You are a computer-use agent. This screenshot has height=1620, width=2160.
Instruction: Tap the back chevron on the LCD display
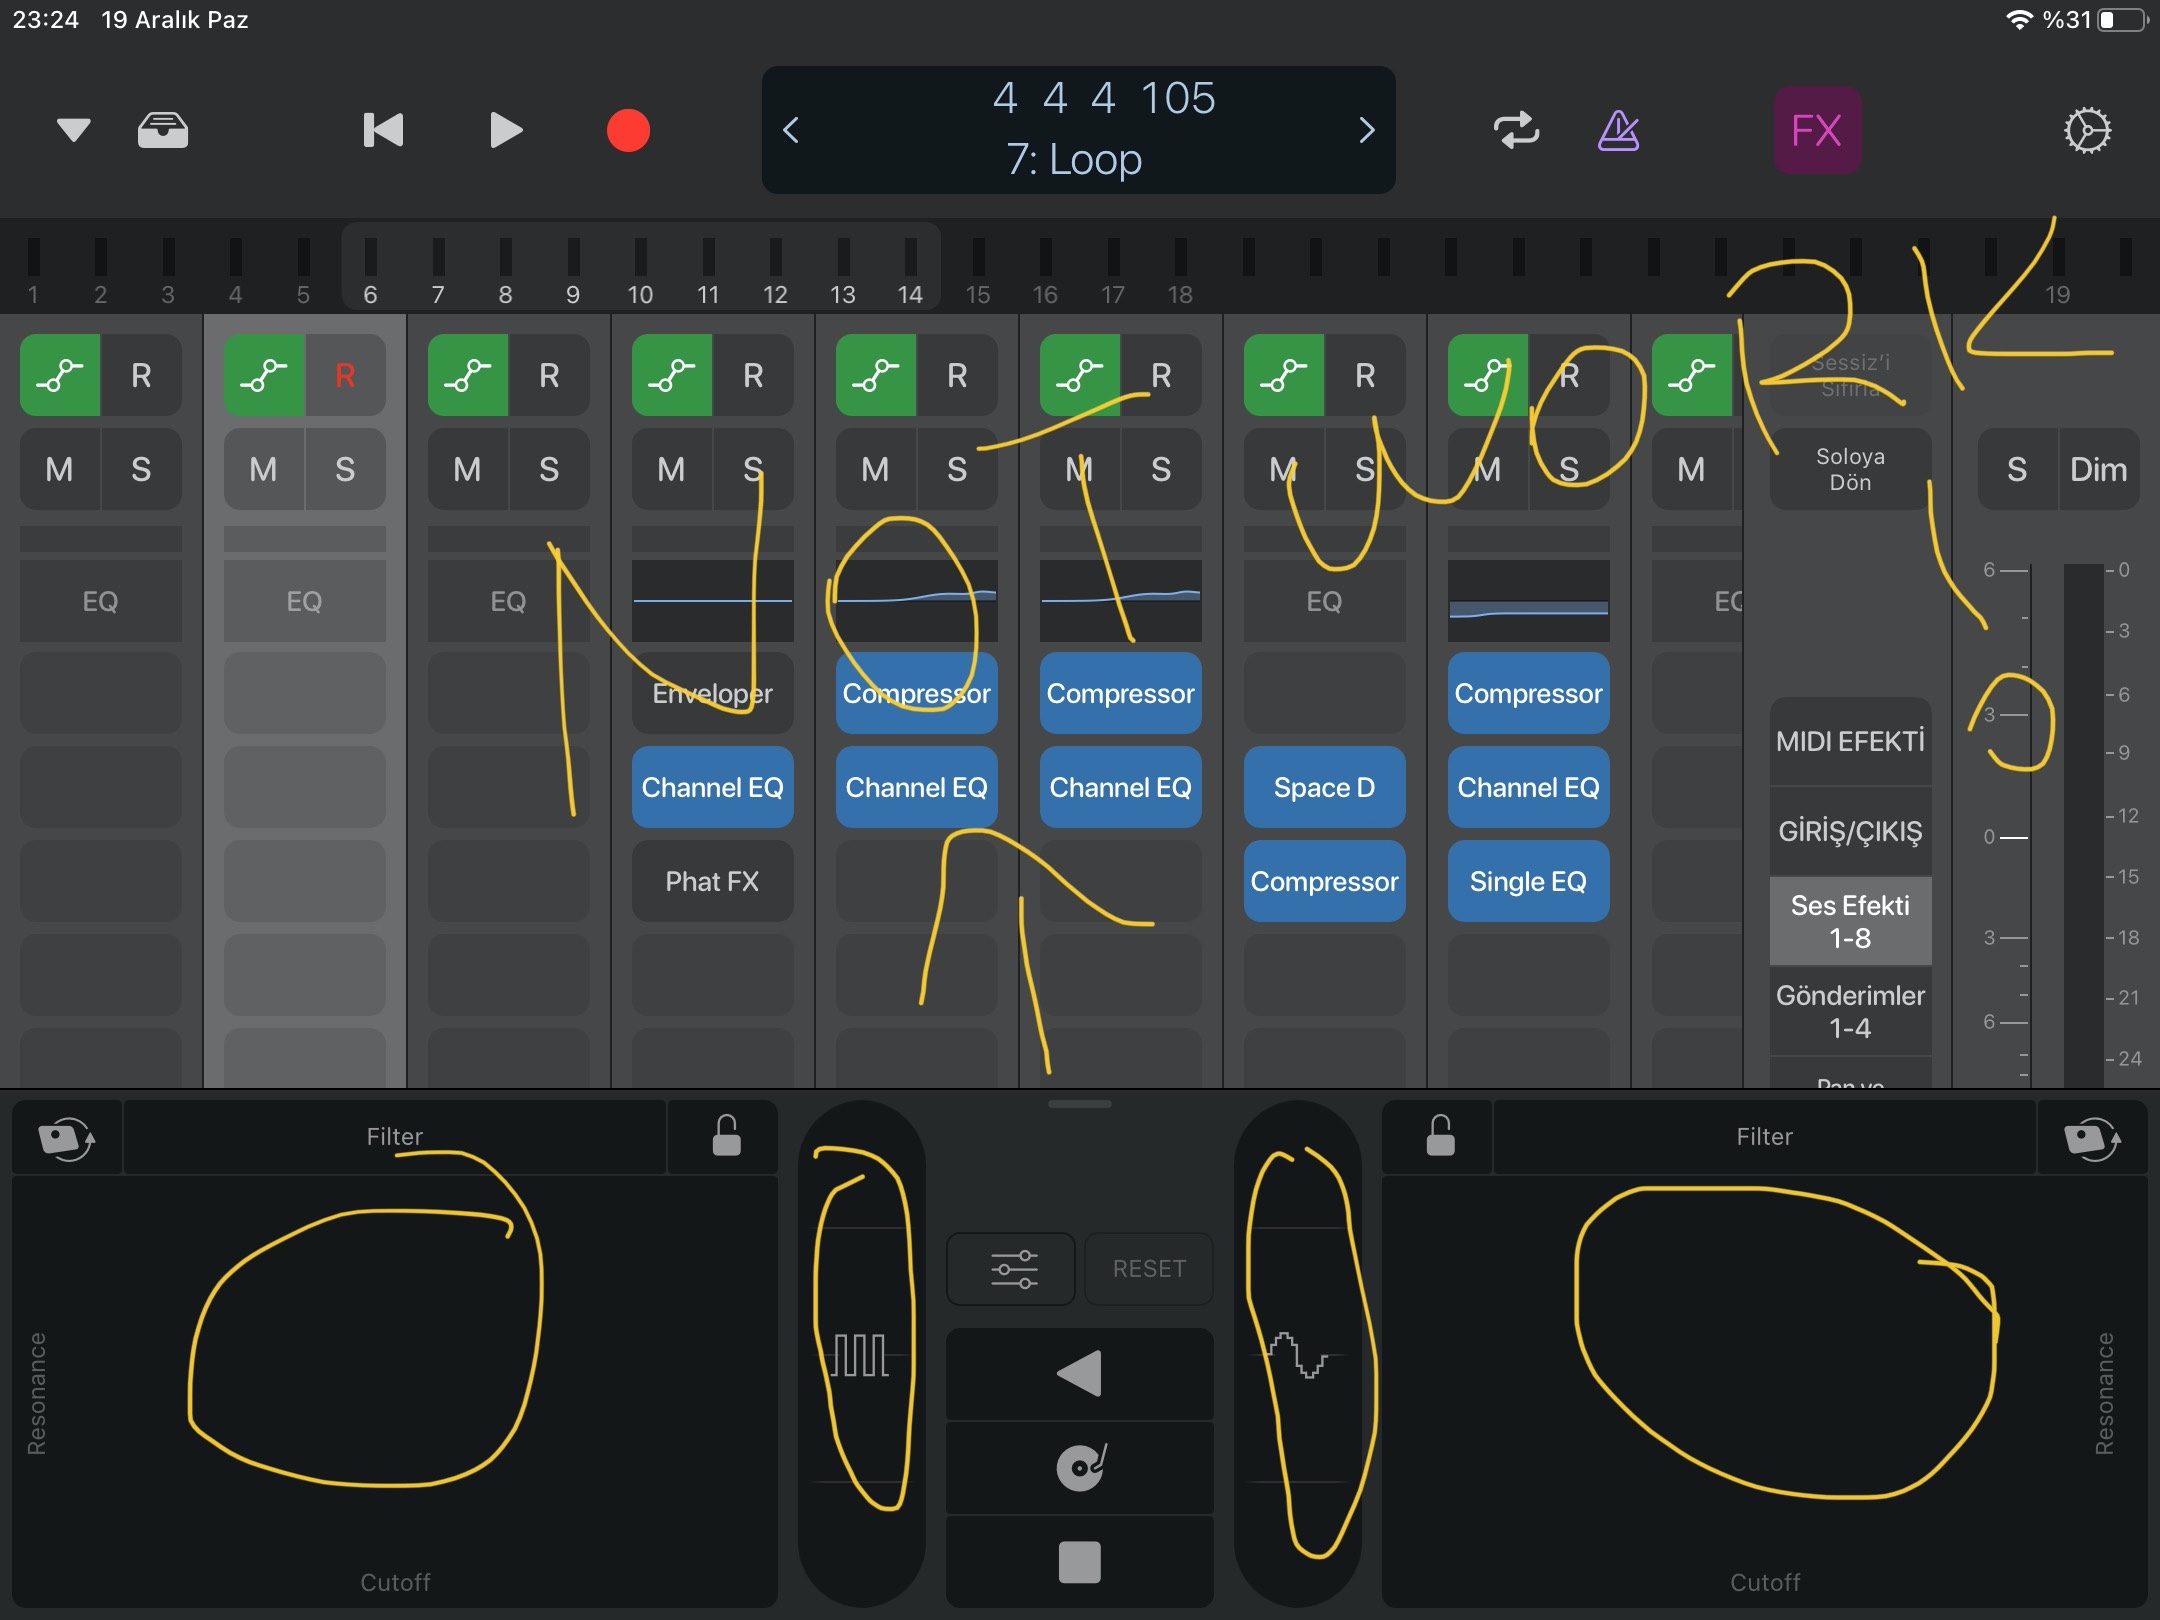click(791, 130)
